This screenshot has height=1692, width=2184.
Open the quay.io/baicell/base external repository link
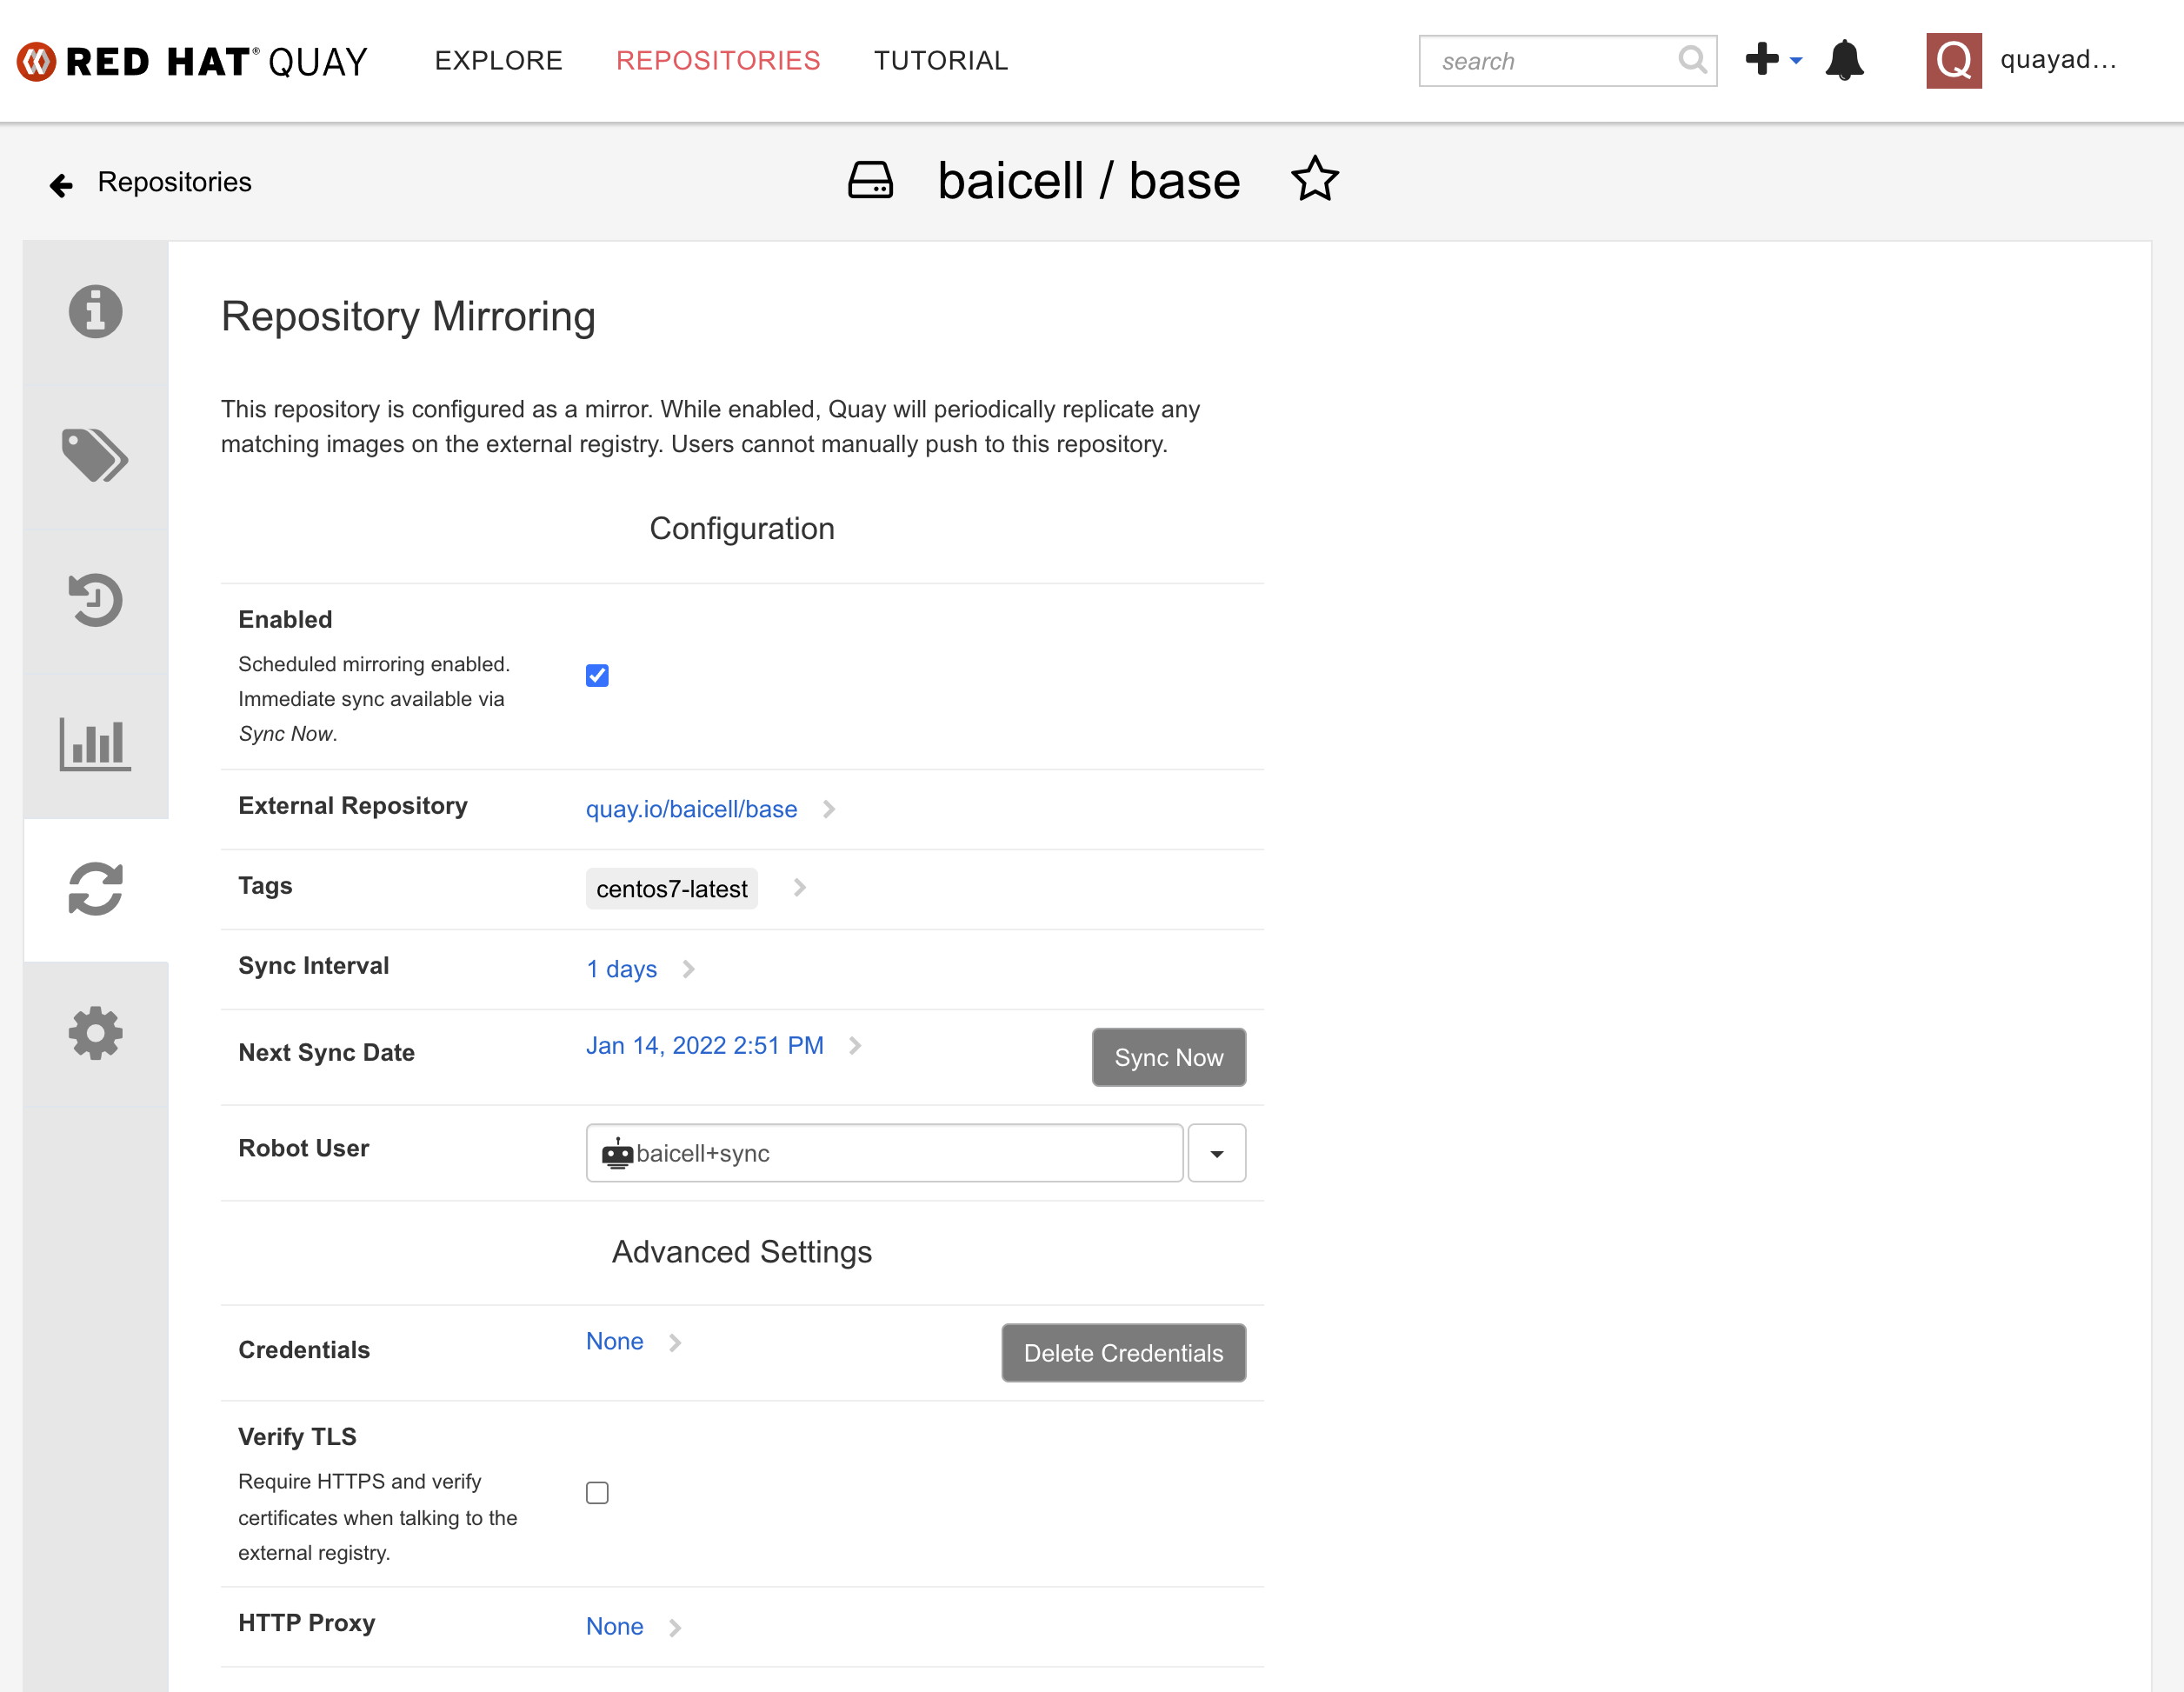pos(691,809)
